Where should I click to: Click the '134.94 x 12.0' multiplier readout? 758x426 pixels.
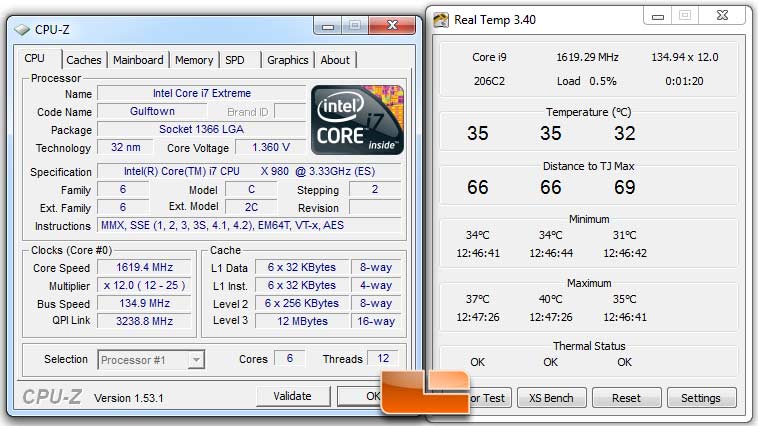click(685, 58)
